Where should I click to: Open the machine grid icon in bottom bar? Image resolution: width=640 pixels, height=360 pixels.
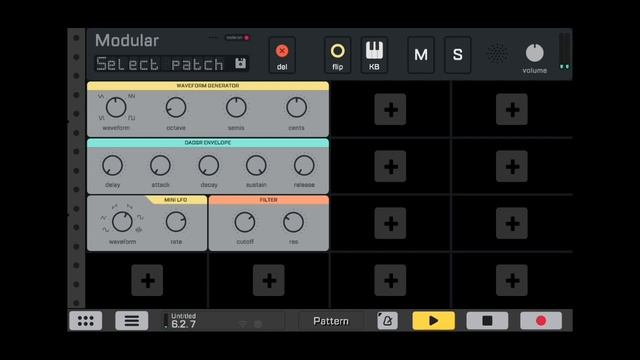pos(86,321)
